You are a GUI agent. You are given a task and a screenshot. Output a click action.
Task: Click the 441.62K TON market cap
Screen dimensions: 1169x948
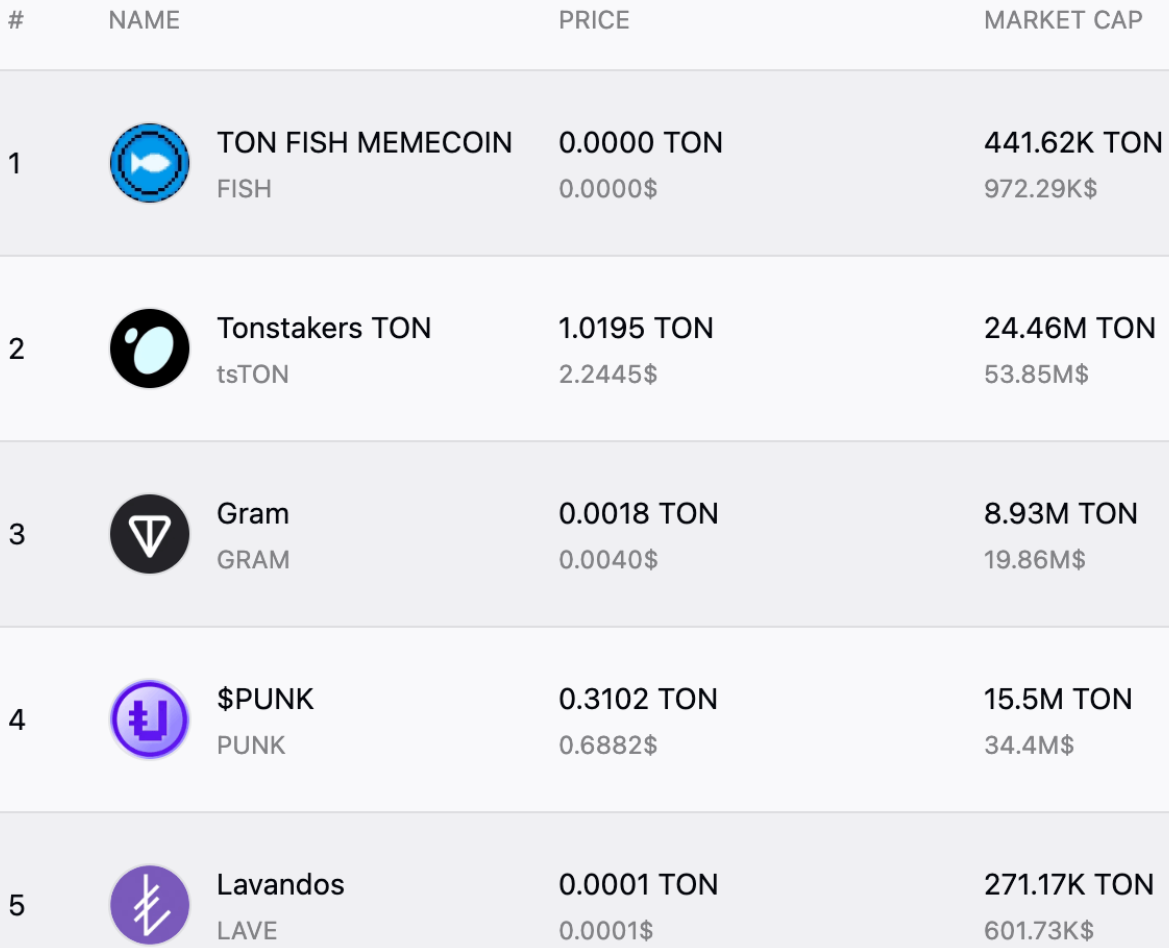point(1073,143)
